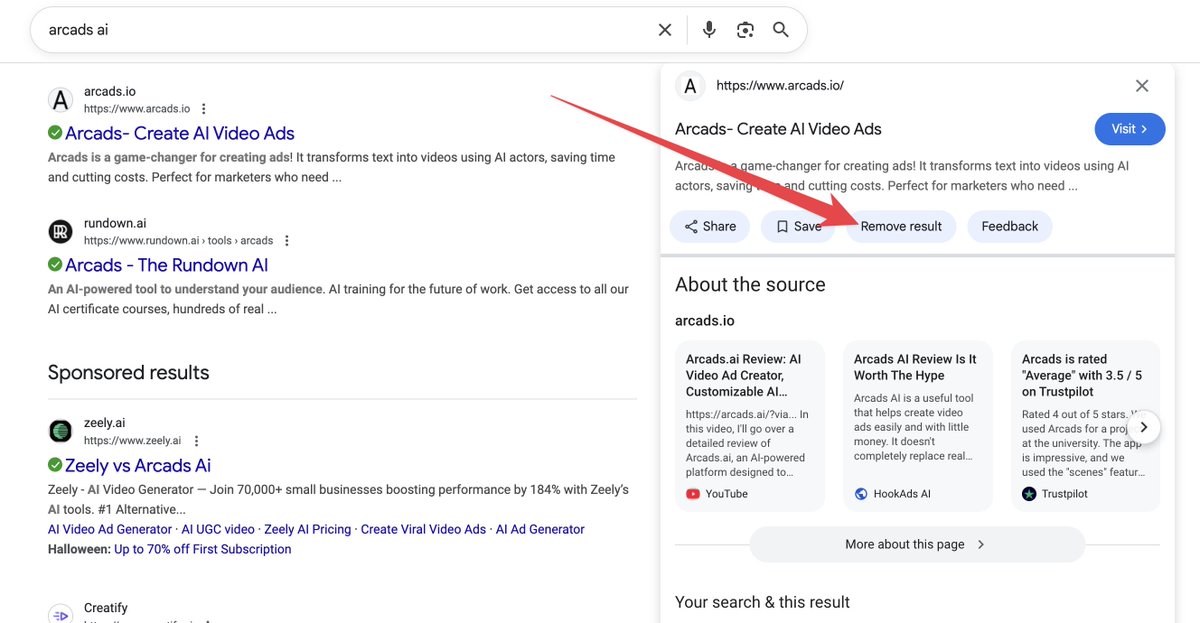
Task: Click the https://www.zeely.ai URL text
Action: pos(132,441)
